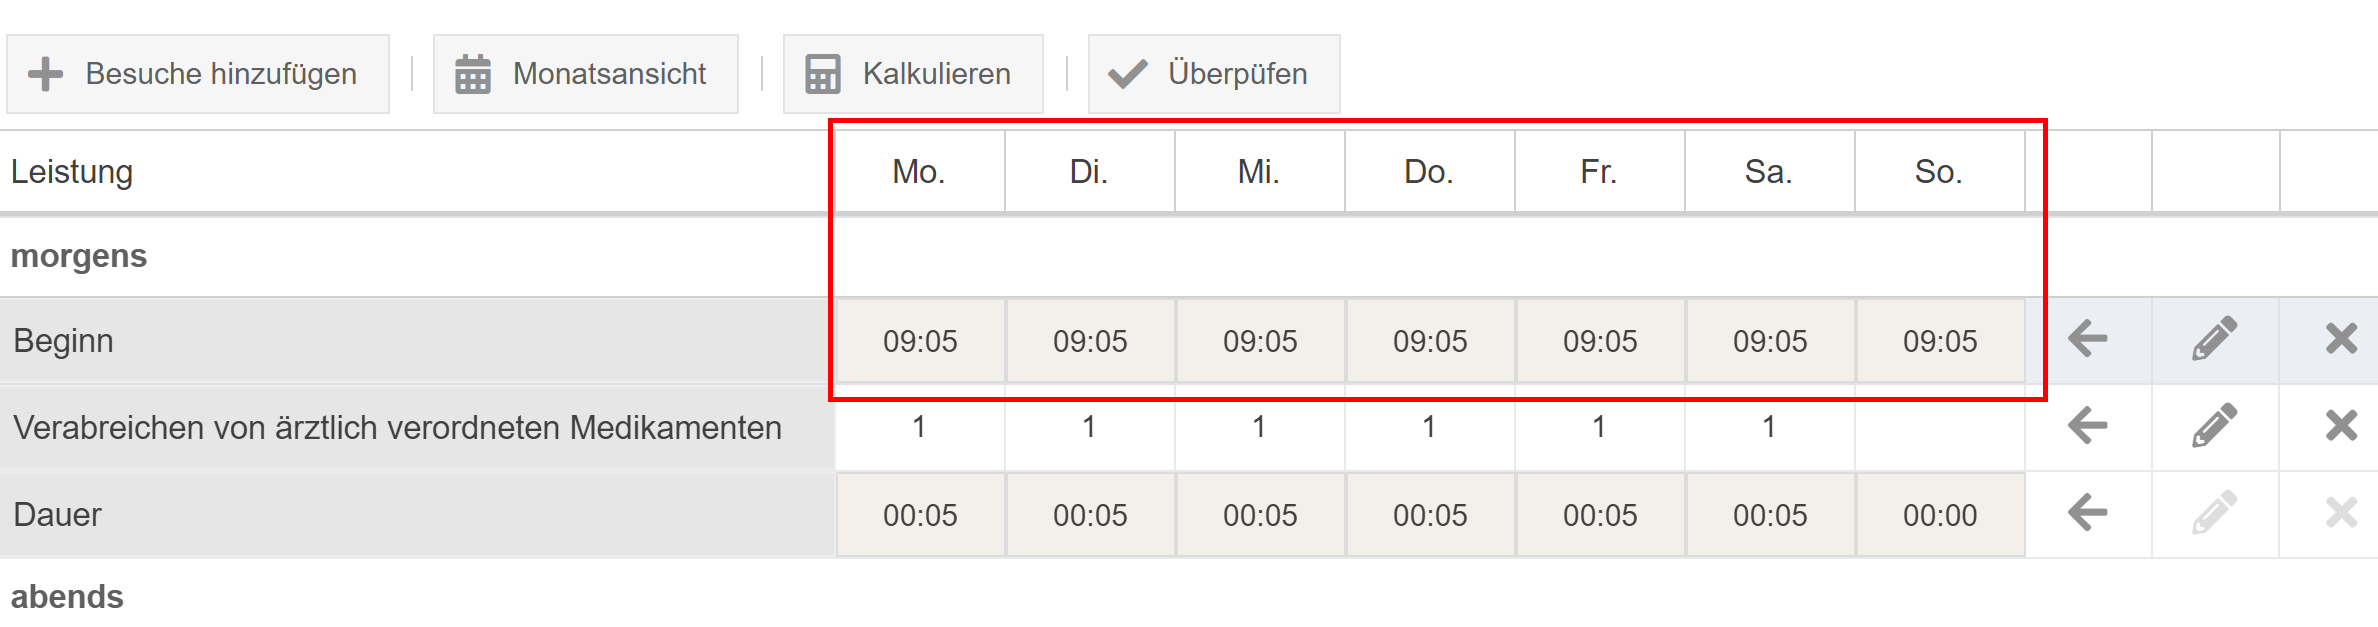
Task: Click the Überpüfen button
Action: click(x=1213, y=73)
